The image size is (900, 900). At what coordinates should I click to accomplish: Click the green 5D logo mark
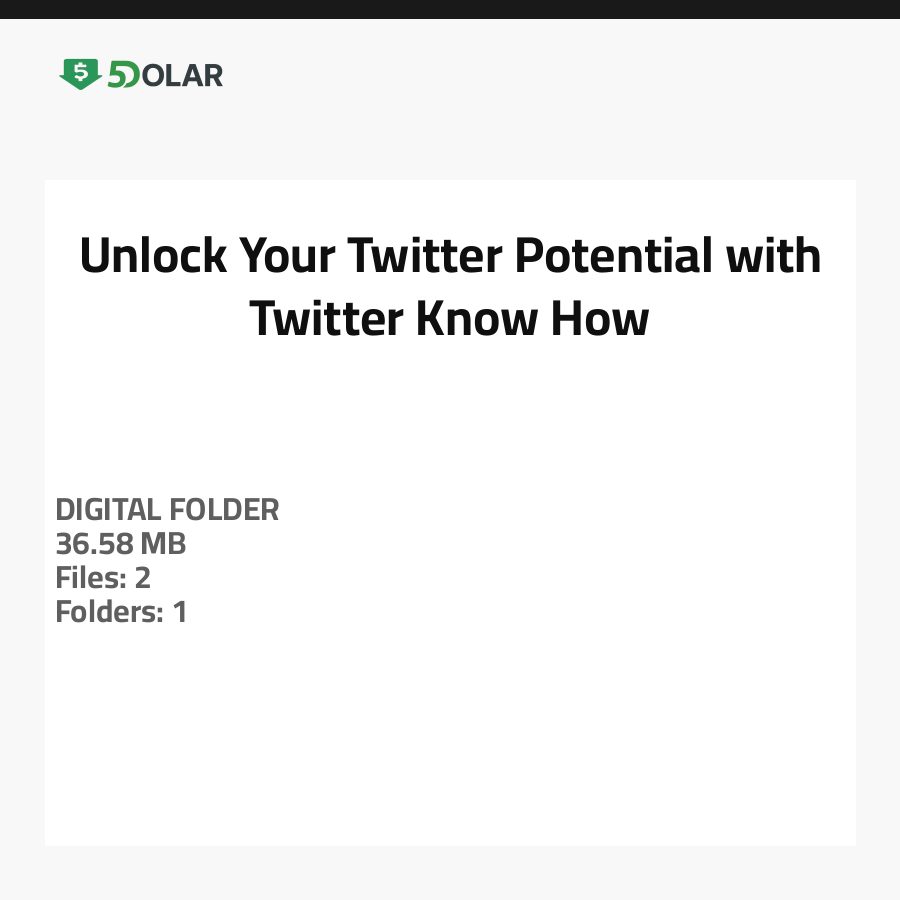click(x=123, y=75)
